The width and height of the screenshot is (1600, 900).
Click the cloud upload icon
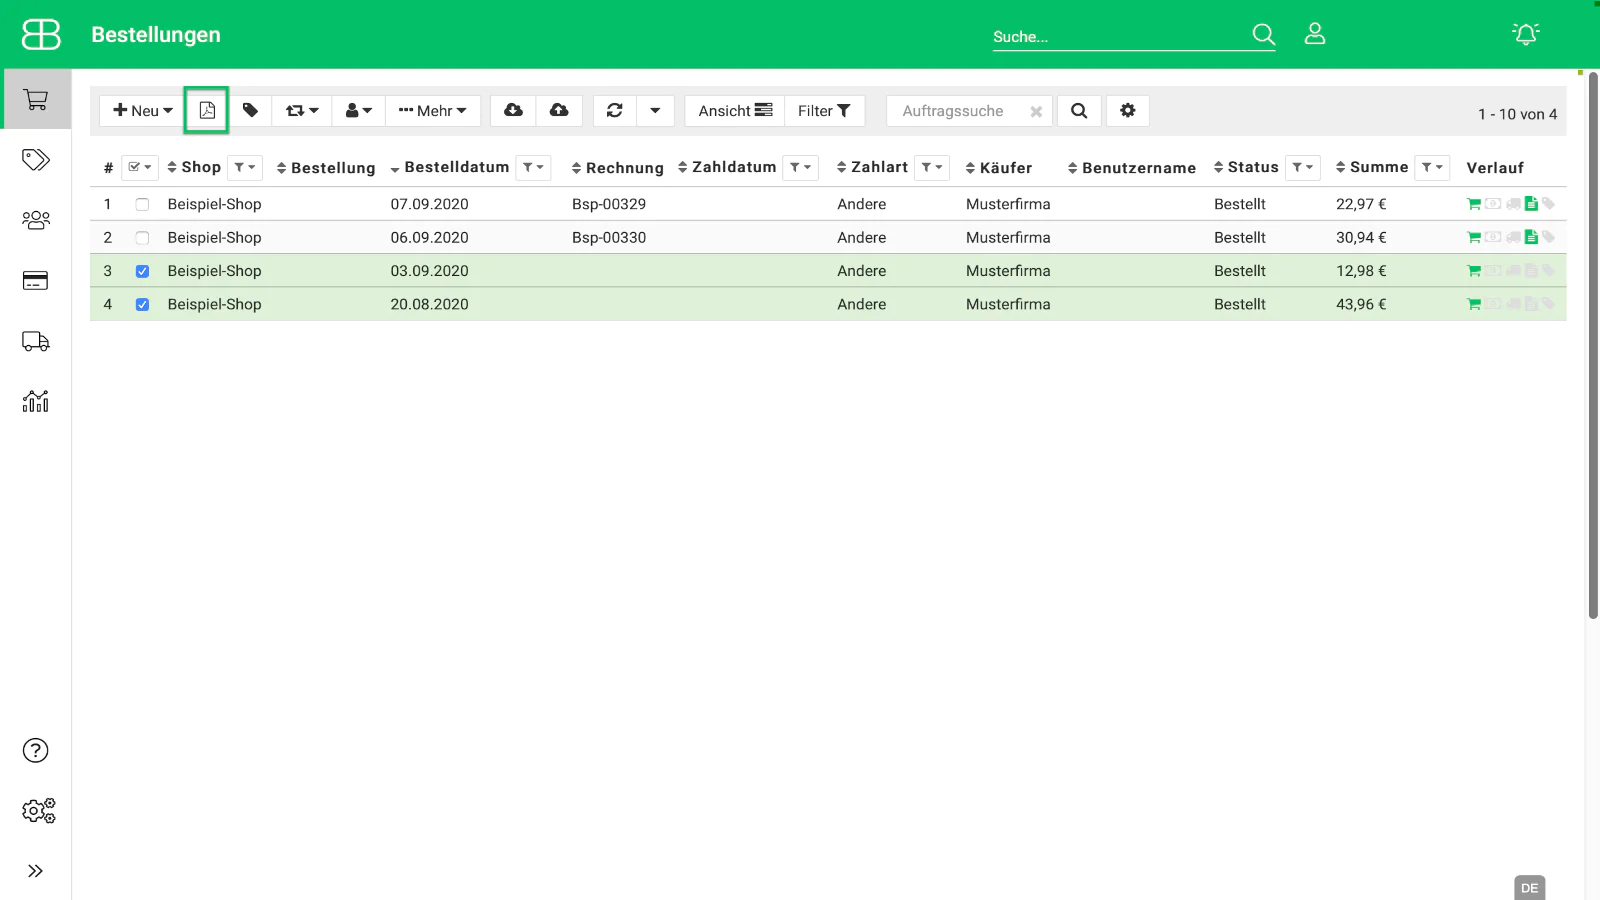click(559, 111)
